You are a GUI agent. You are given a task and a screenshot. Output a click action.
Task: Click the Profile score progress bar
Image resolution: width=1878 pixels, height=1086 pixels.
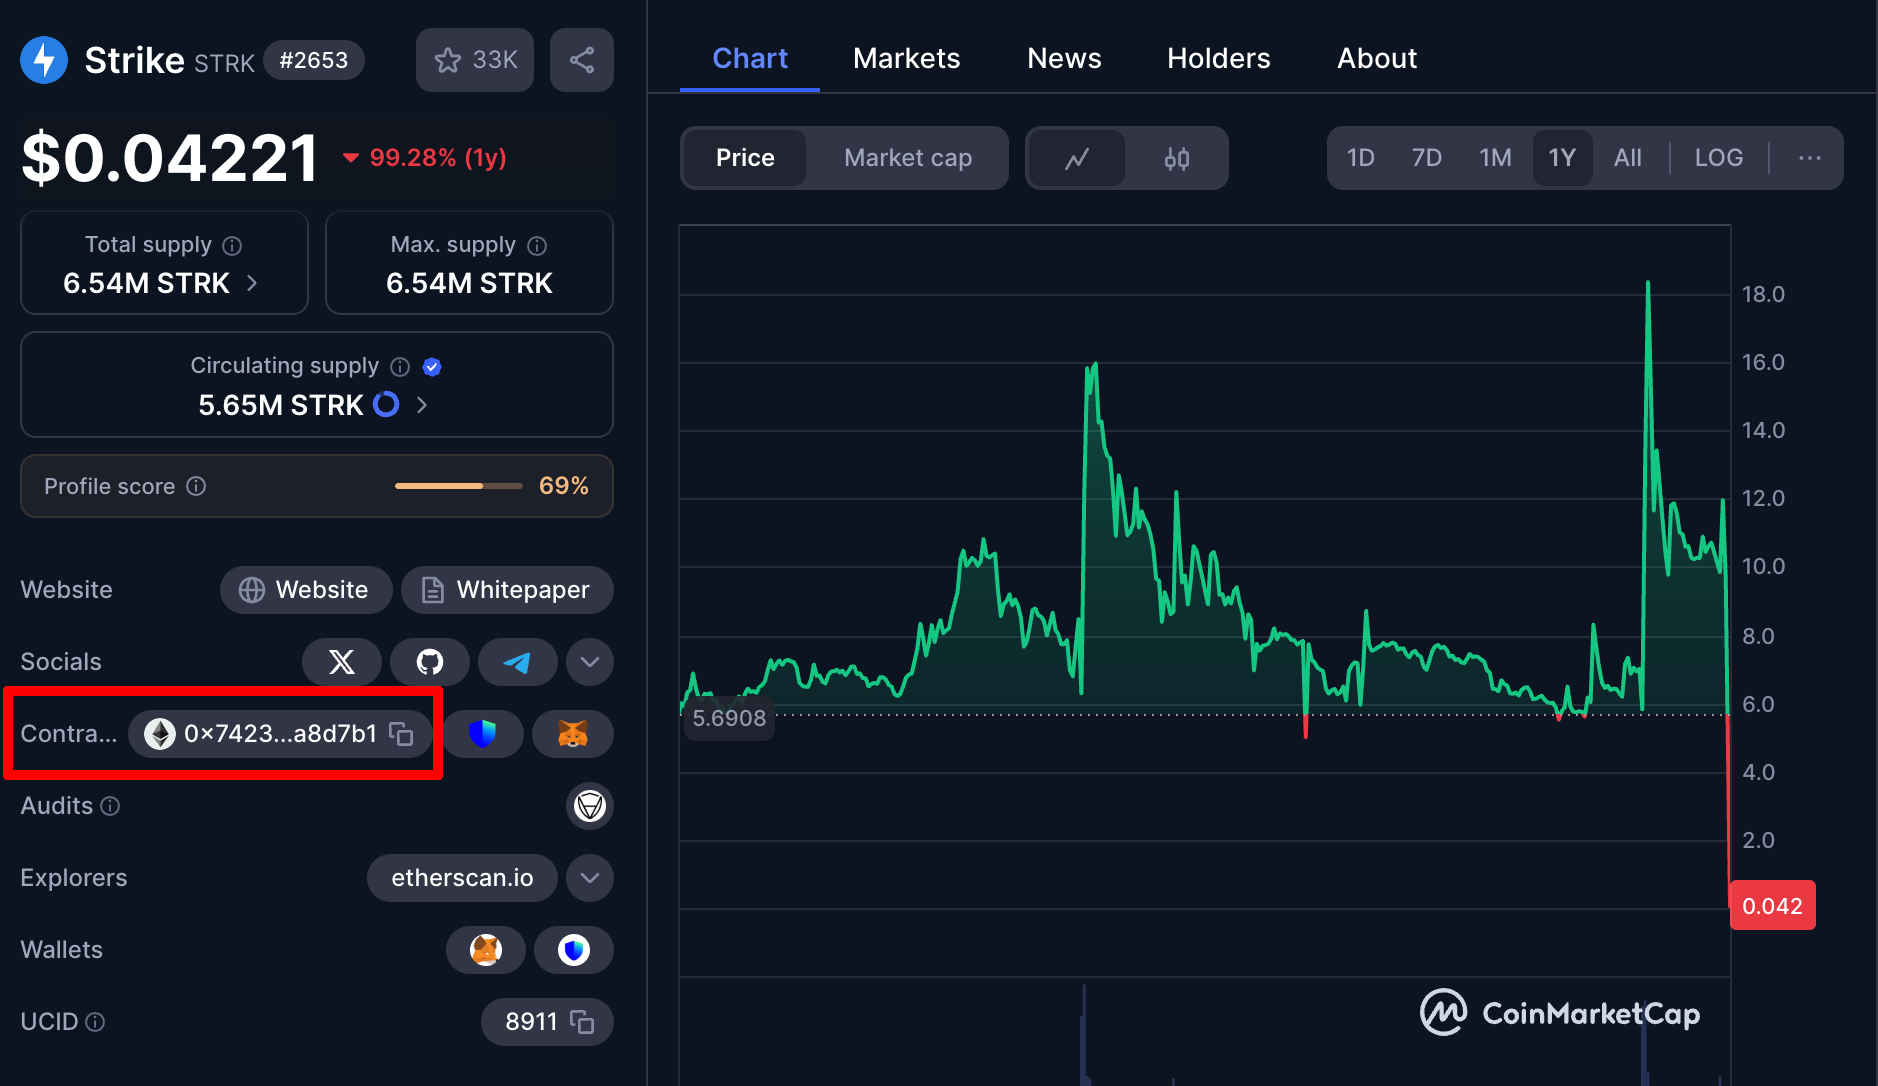click(459, 486)
